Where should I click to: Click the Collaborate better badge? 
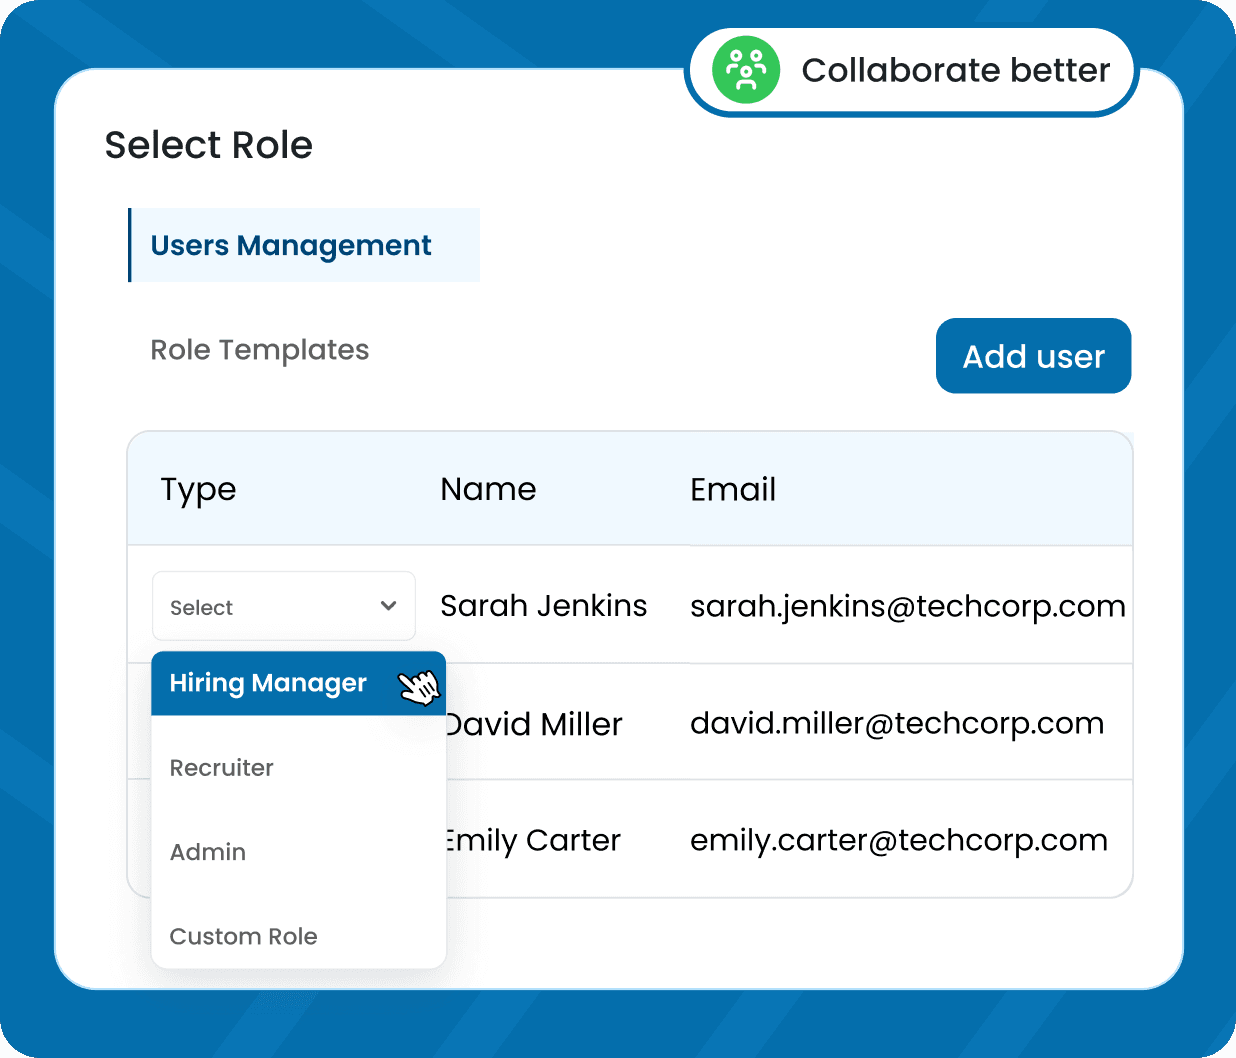click(911, 70)
